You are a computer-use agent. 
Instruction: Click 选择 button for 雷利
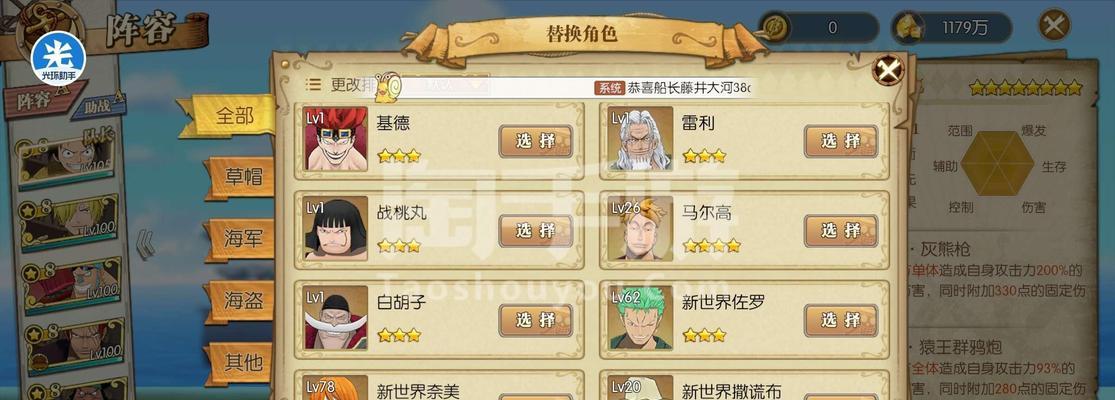[x=841, y=141]
